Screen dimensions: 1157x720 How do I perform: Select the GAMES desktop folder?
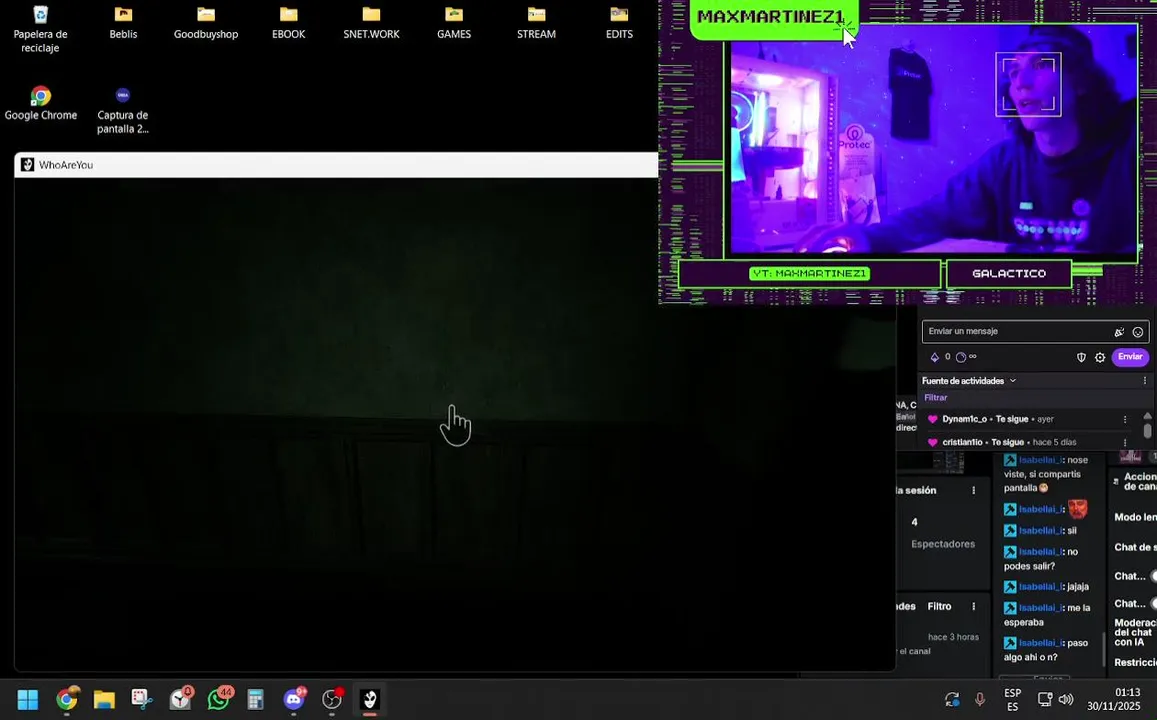454,22
